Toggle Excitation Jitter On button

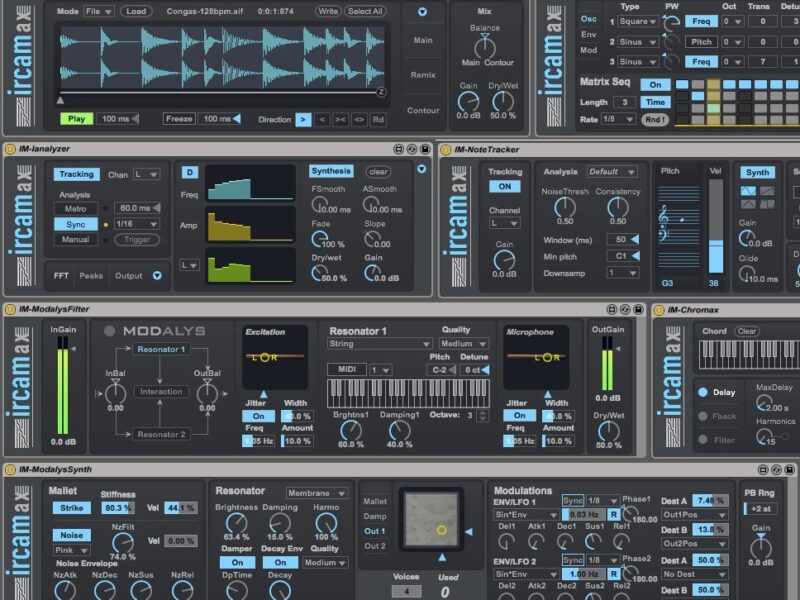pos(258,416)
